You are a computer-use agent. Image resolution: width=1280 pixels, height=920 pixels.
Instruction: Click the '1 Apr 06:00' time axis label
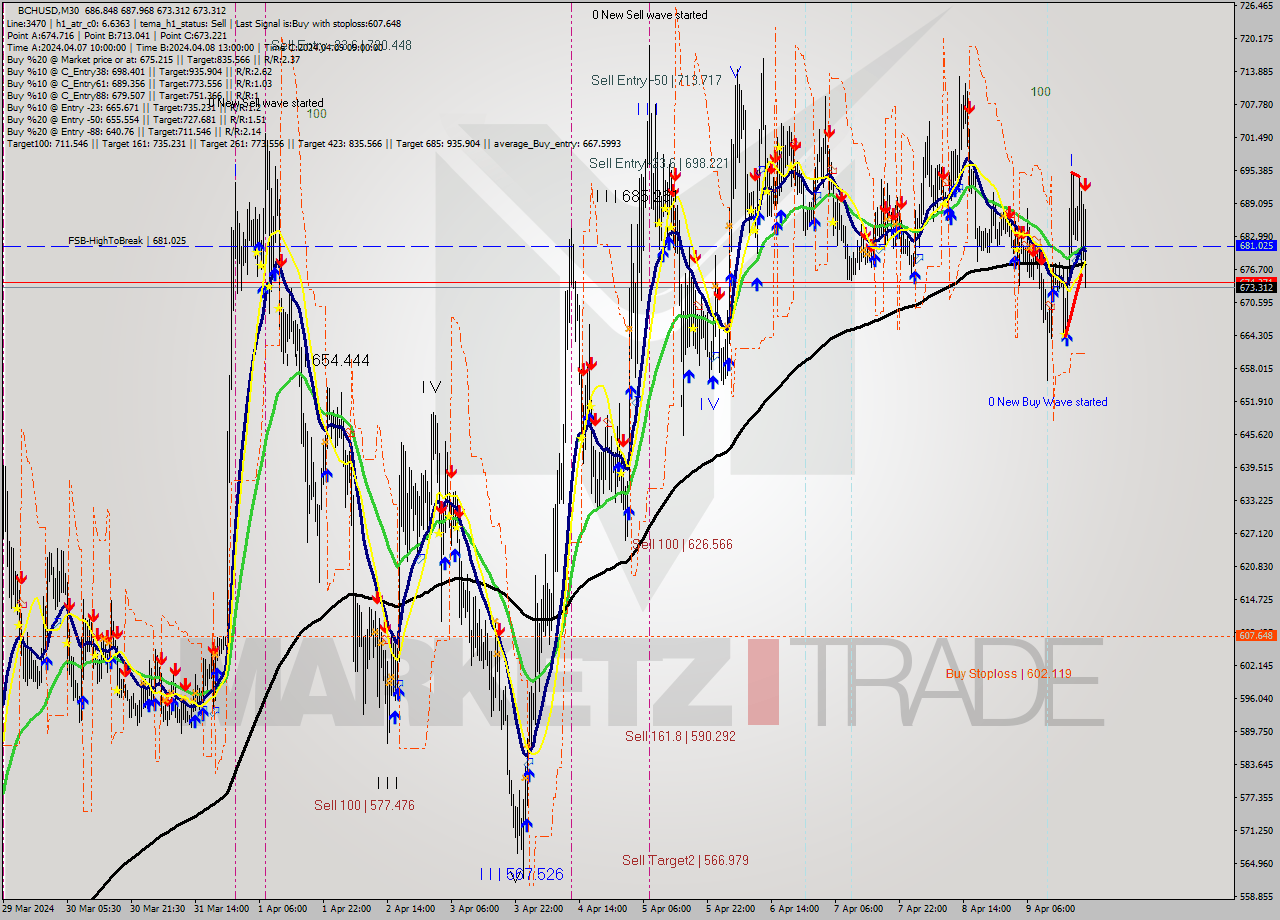tap(283, 909)
